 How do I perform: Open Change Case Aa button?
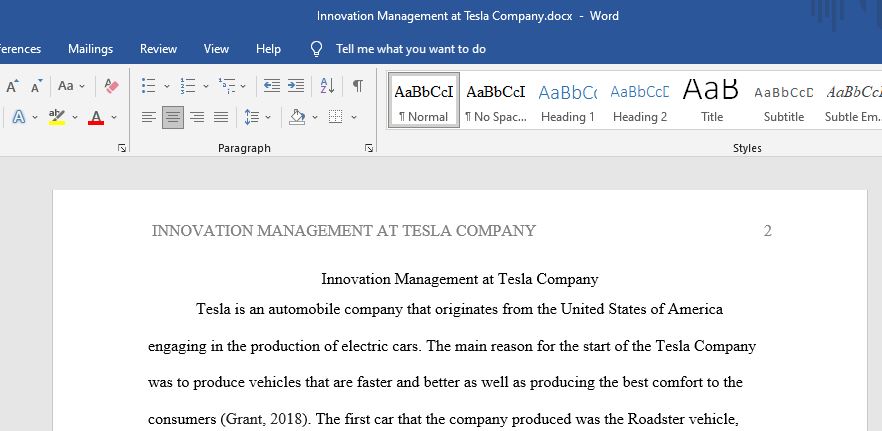coord(66,86)
